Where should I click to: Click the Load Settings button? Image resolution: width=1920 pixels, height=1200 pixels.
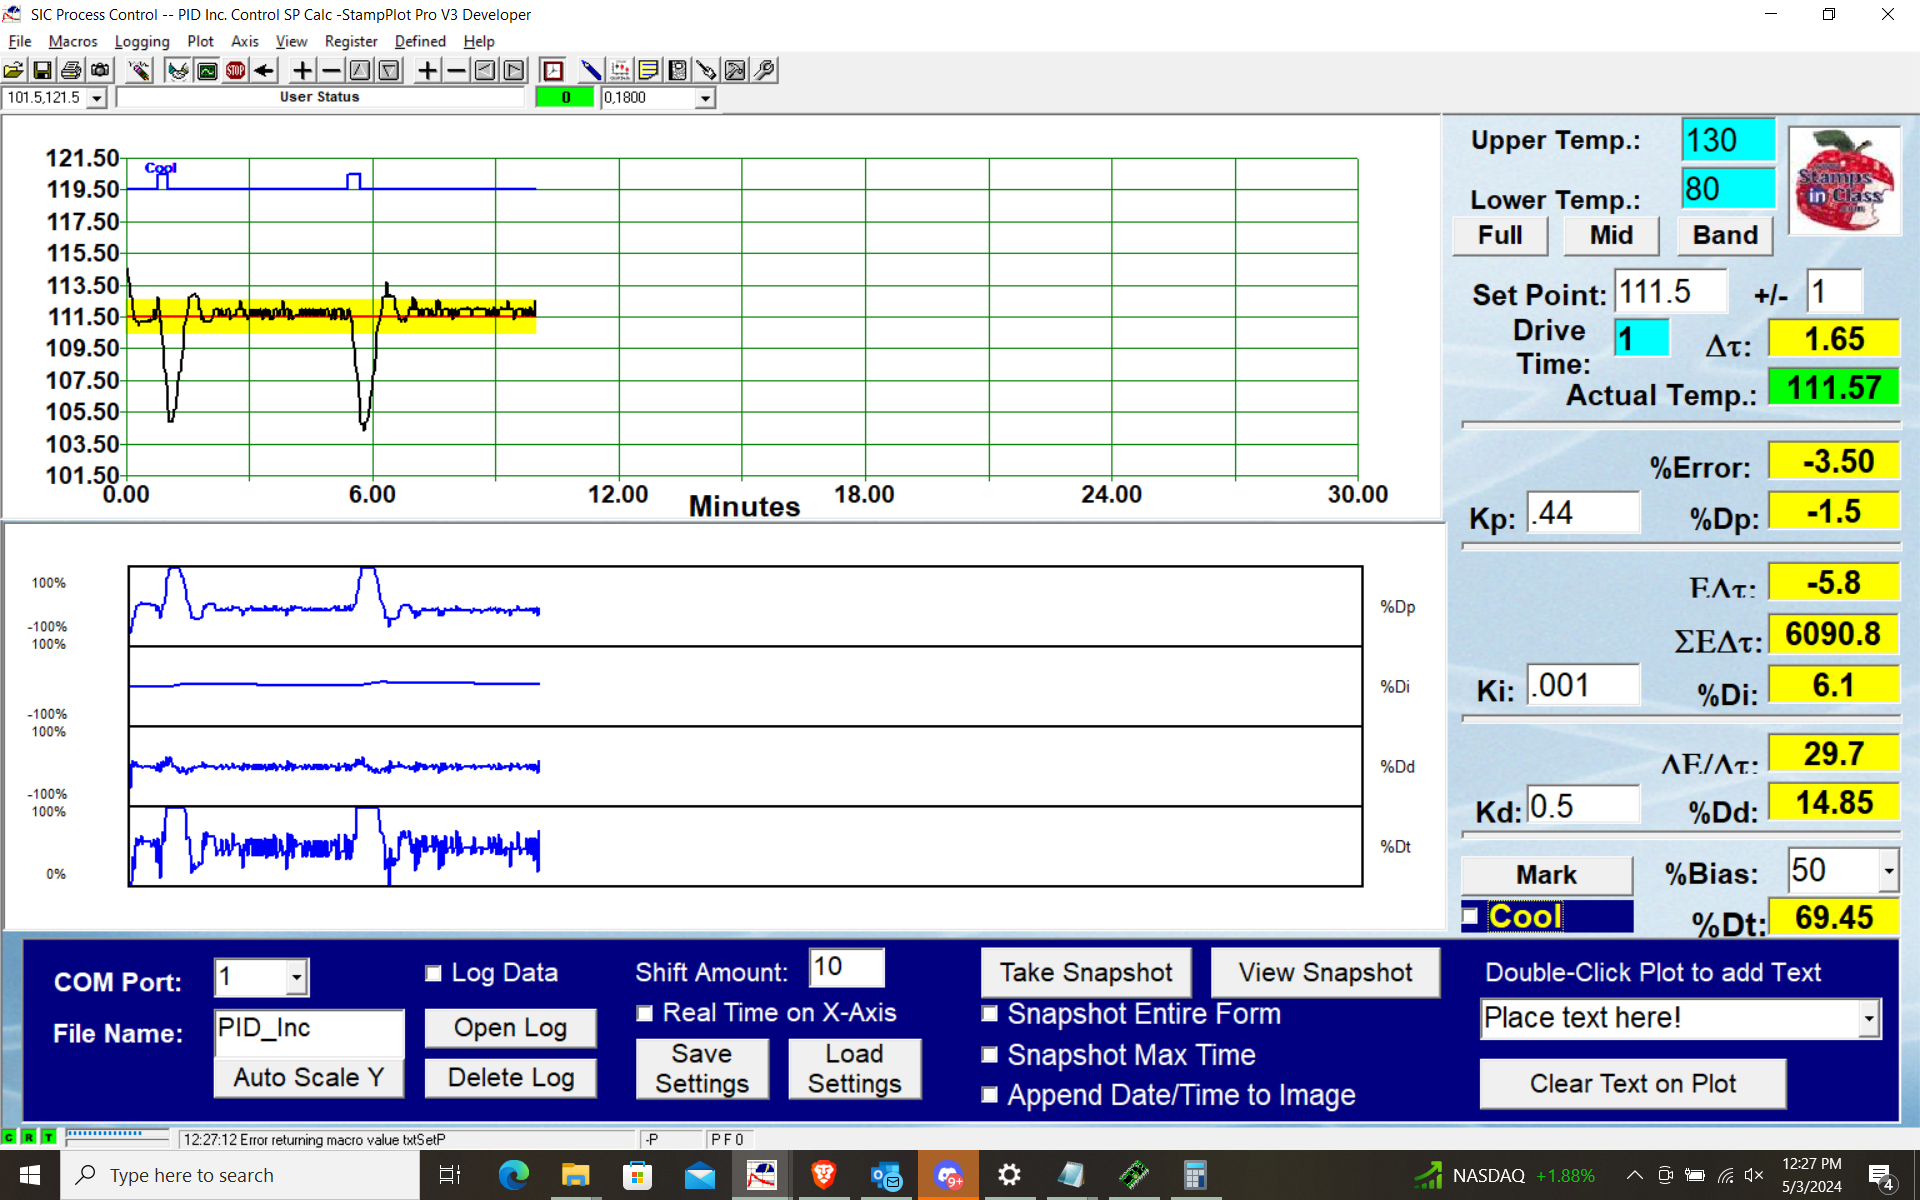[x=854, y=1069]
